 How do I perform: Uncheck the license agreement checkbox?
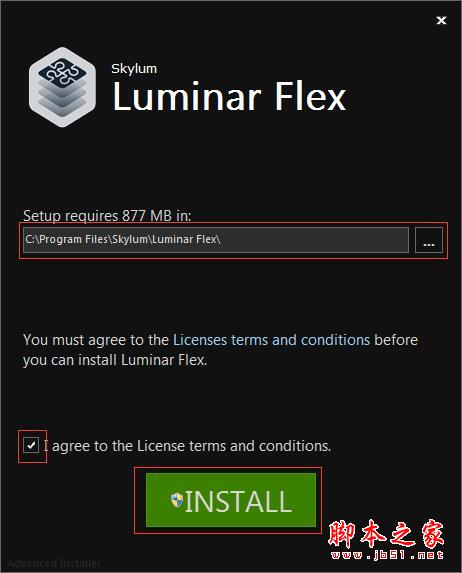[x=31, y=445]
